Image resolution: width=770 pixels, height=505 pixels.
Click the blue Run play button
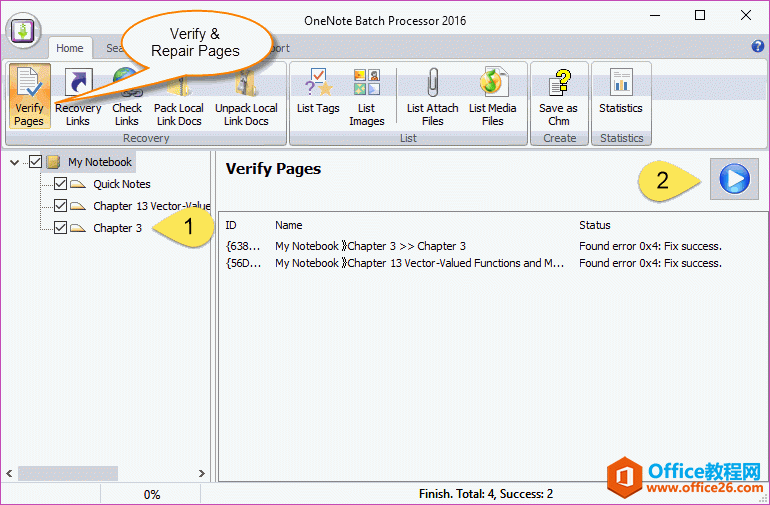click(734, 179)
